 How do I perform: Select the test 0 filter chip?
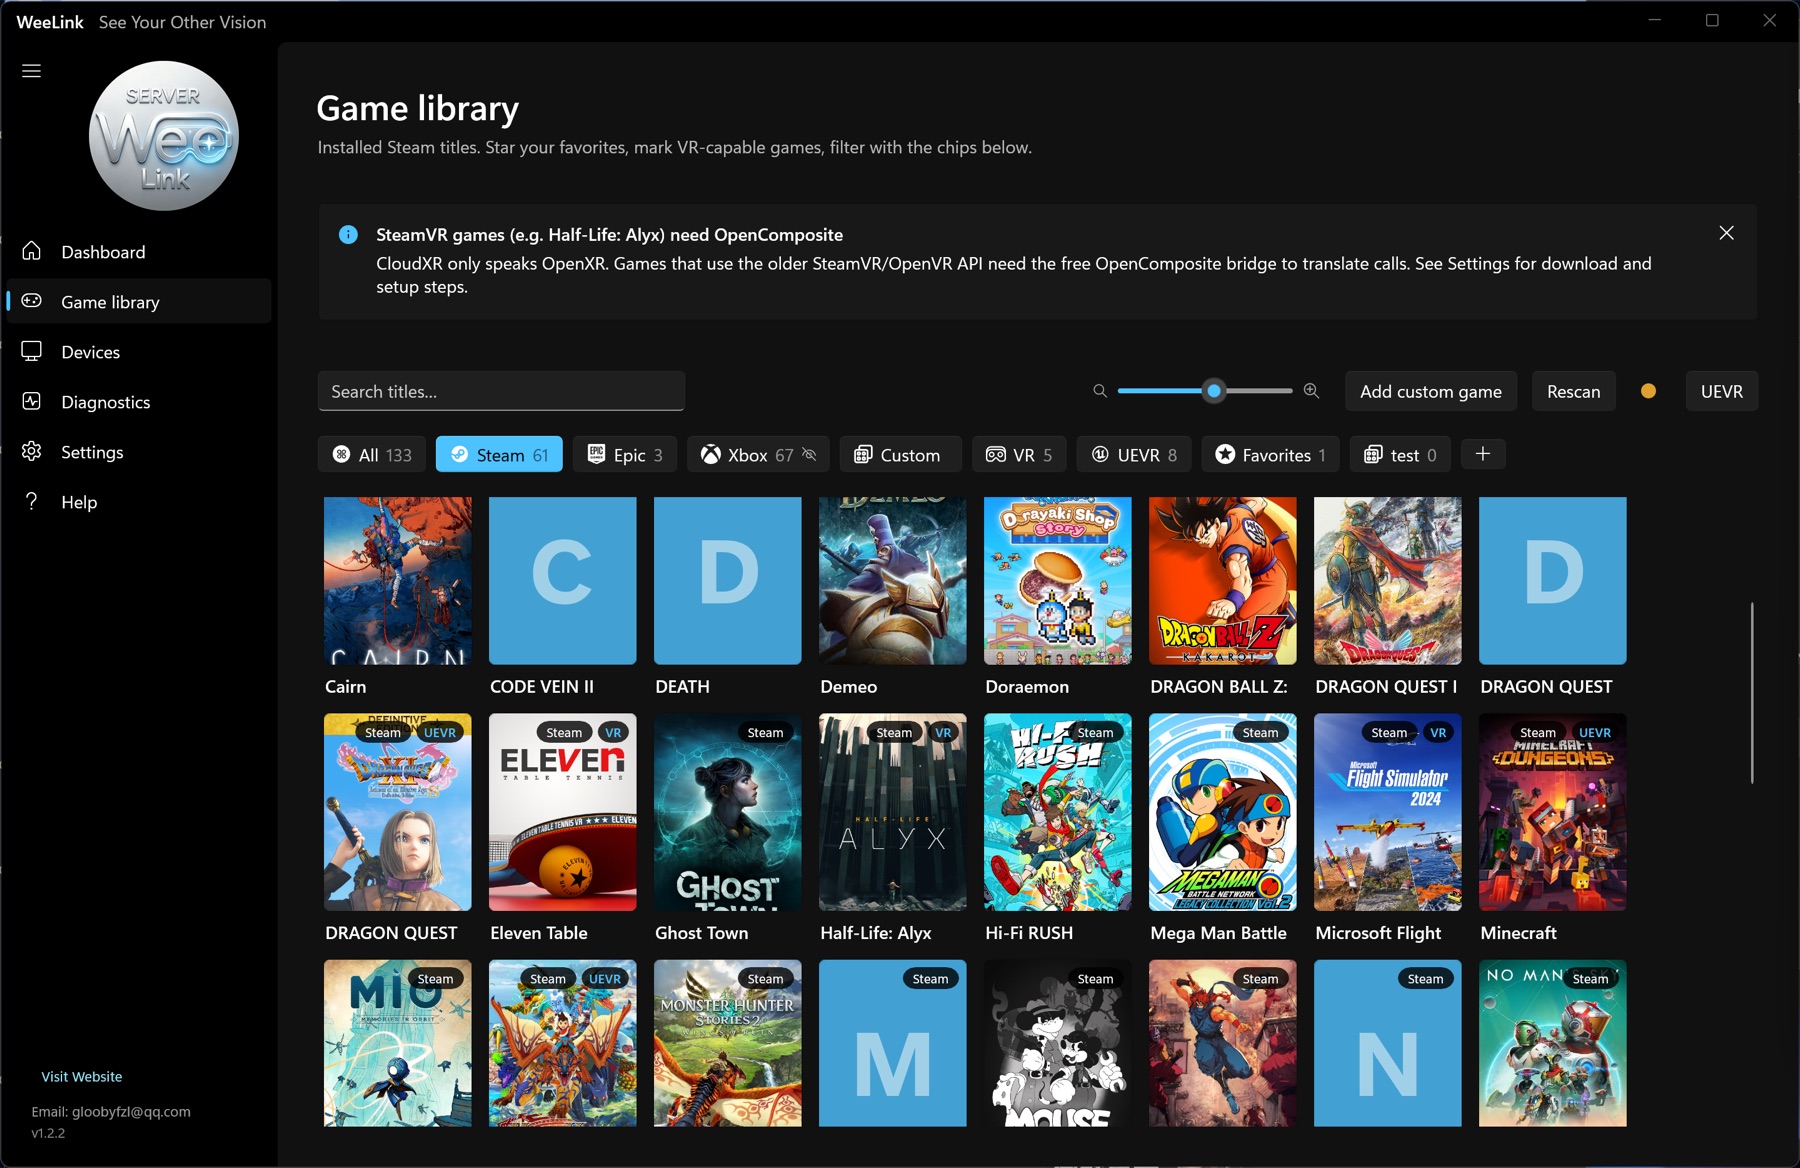click(x=1400, y=454)
